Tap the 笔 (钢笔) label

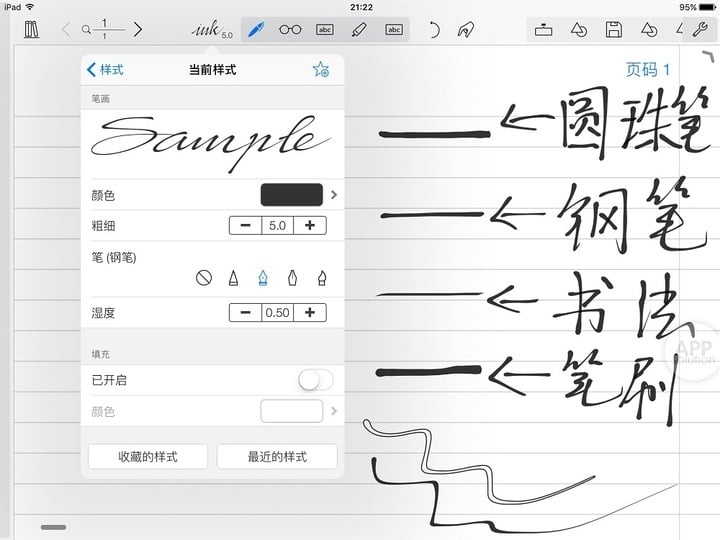coord(114,257)
